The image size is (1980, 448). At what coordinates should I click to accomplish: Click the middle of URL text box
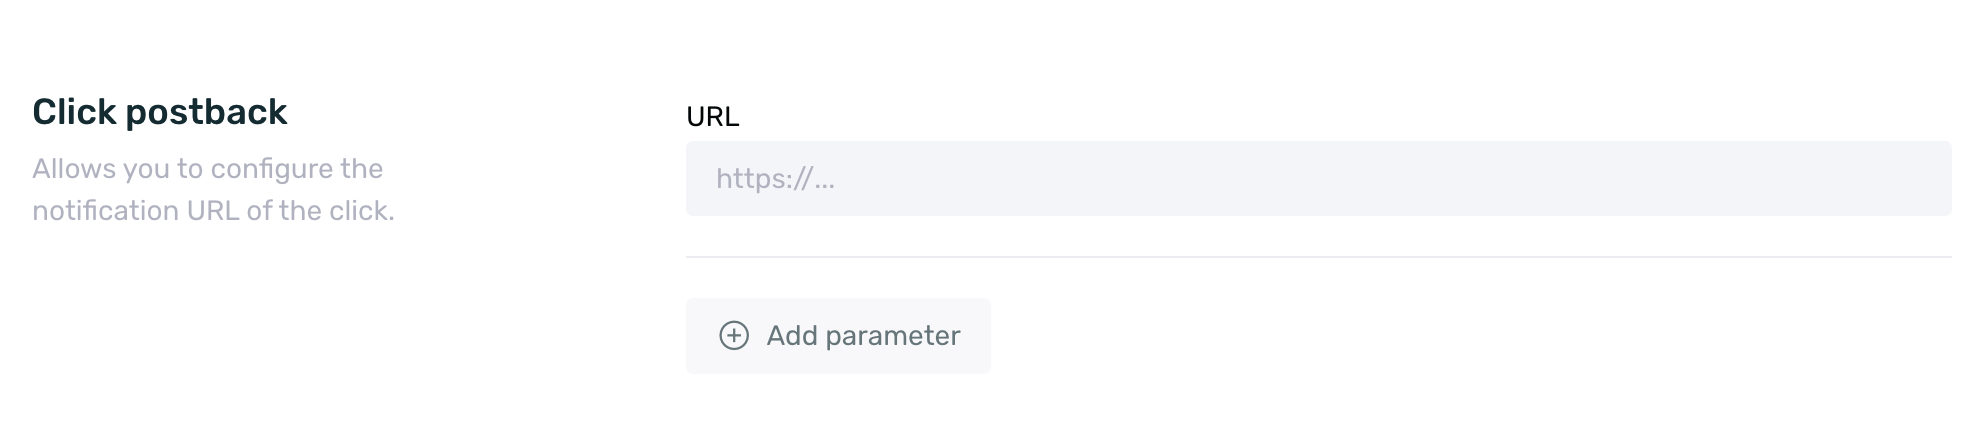(x=1318, y=179)
